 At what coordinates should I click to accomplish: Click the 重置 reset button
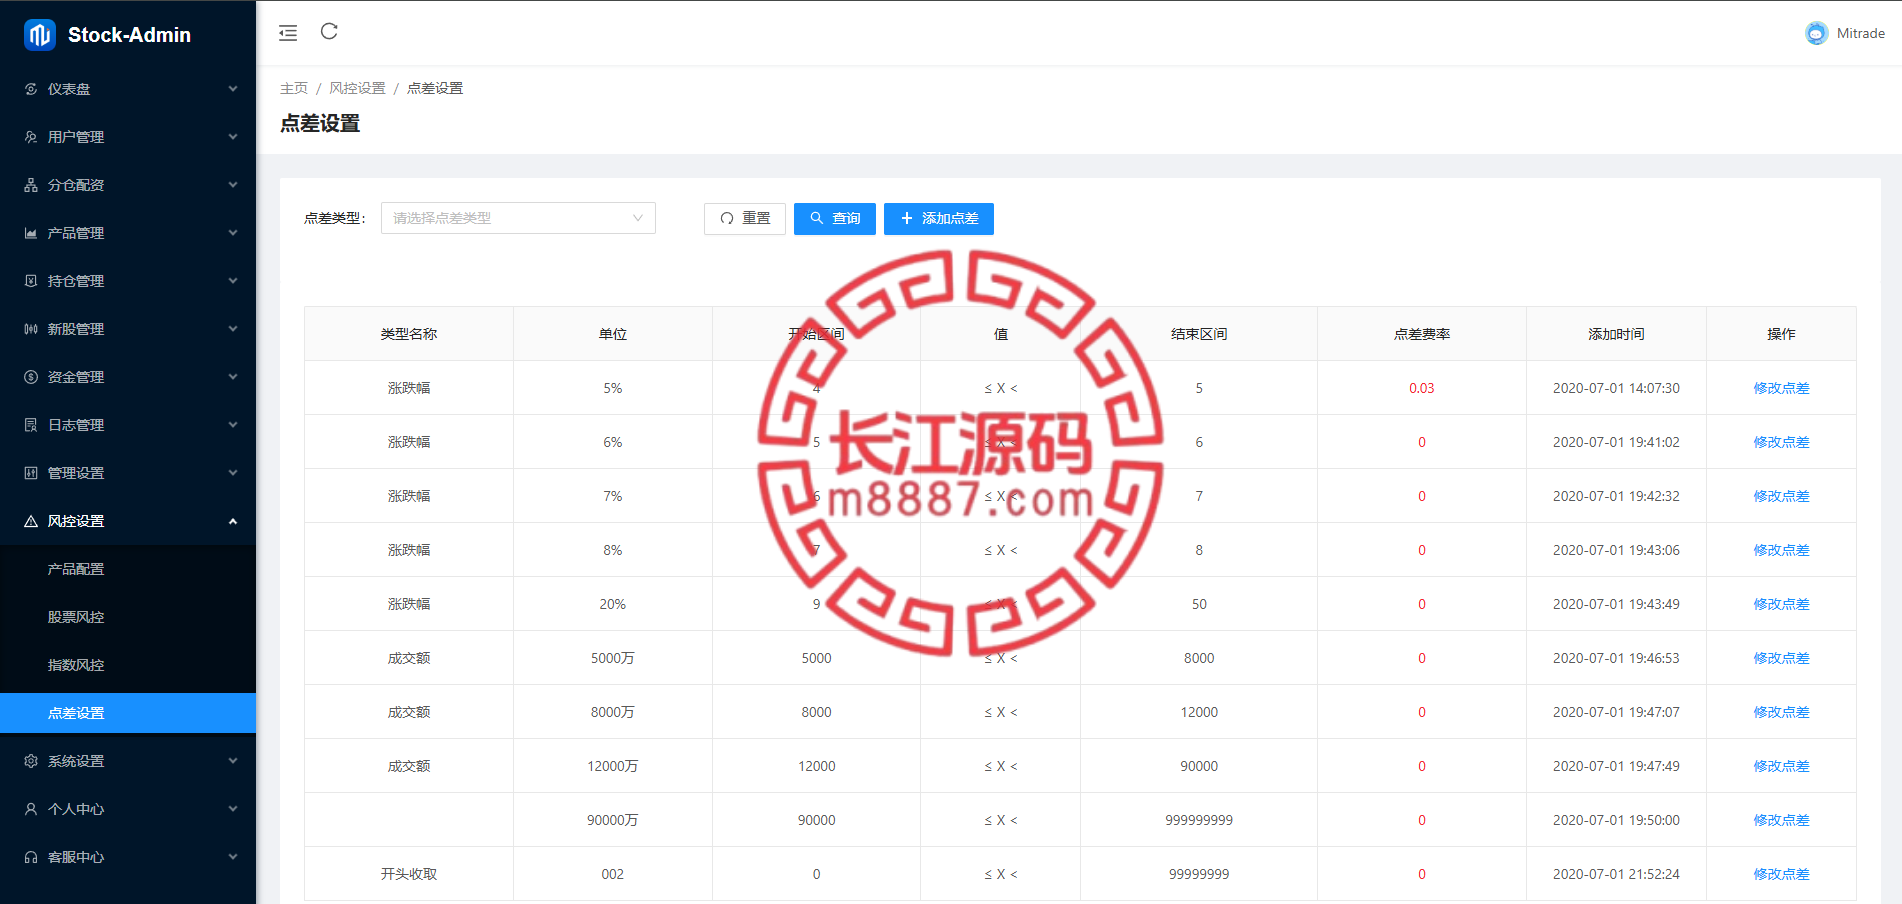(745, 219)
